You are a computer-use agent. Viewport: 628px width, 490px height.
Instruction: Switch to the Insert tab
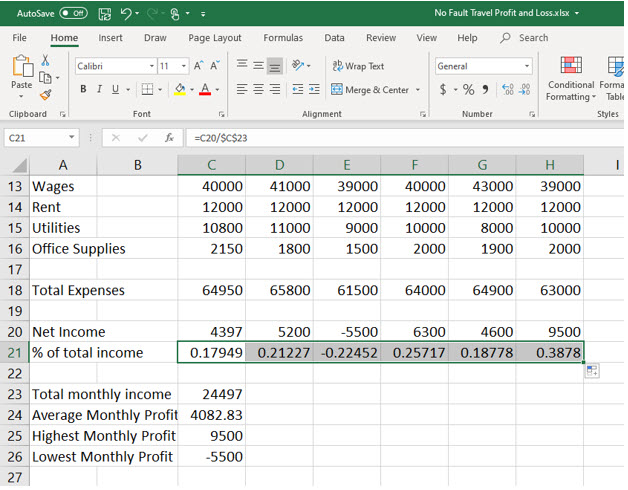(x=110, y=38)
